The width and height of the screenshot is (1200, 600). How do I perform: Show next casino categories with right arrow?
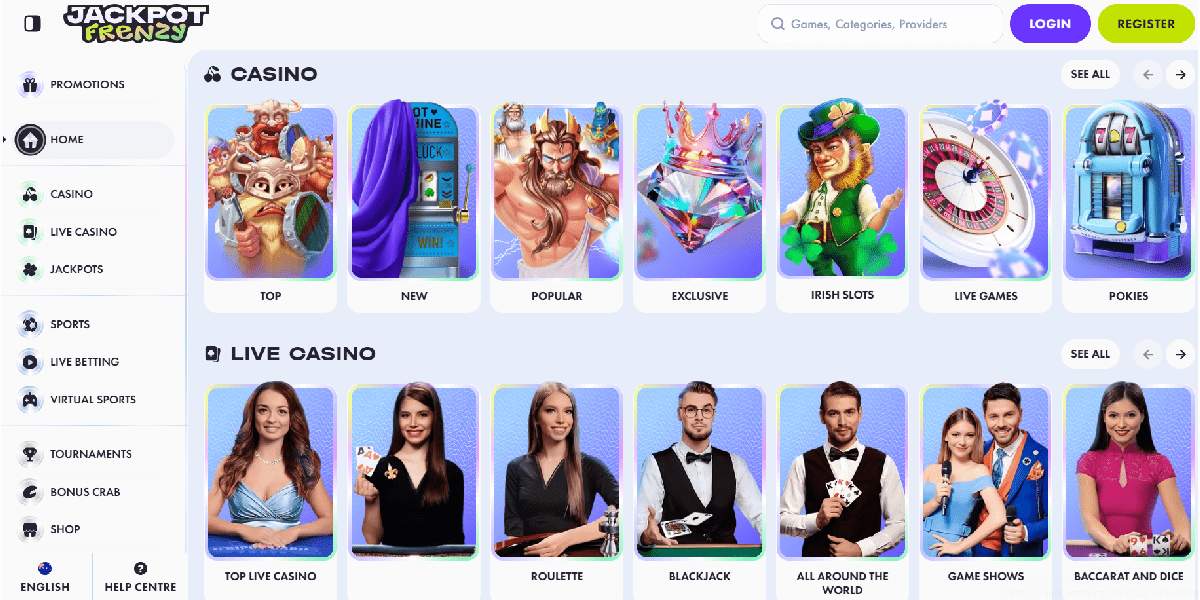(1181, 74)
